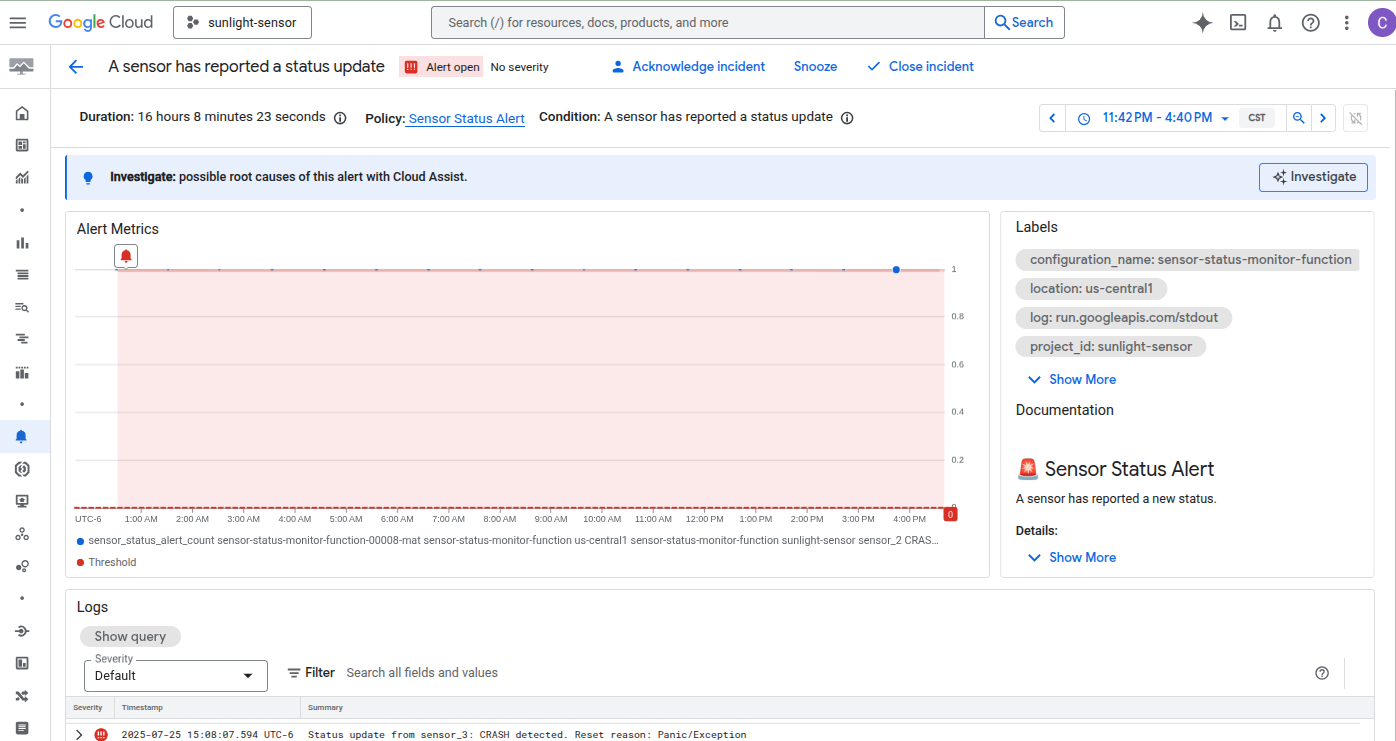The height and width of the screenshot is (741, 1396).
Task: Click the zoom reset magnifier icon
Action: pyautogui.click(x=1298, y=118)
